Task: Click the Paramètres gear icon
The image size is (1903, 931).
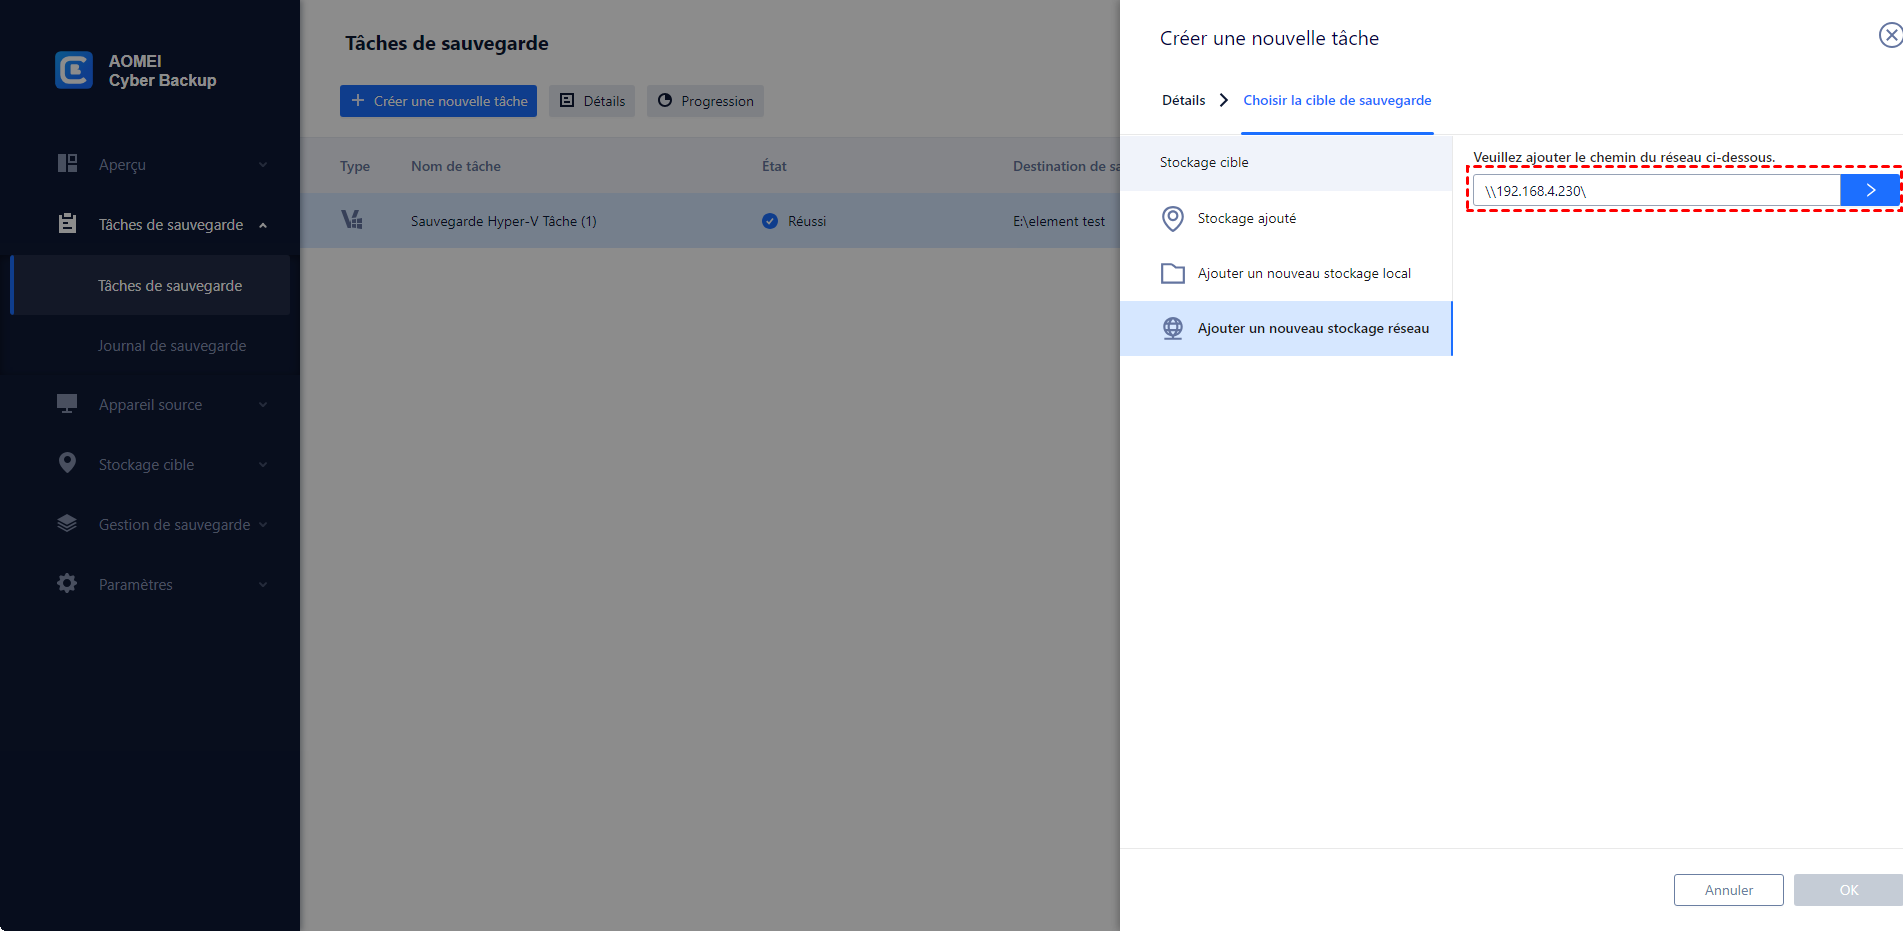Action: click(x=67, y=584)
